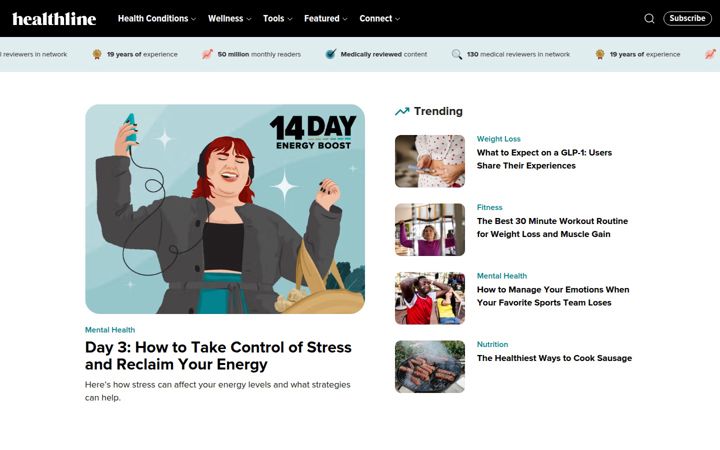Click the workout routine article thumbnail

[x=430, y=230]
